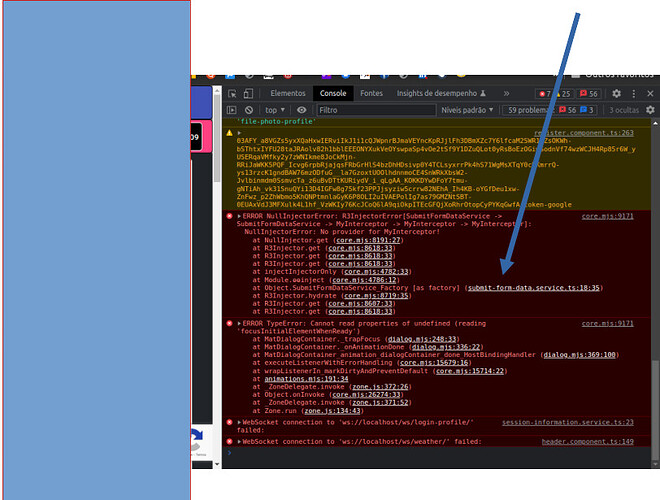Expand the yellow token warning message
Viewport: 660px width, 500px height.
coord(239,133)
